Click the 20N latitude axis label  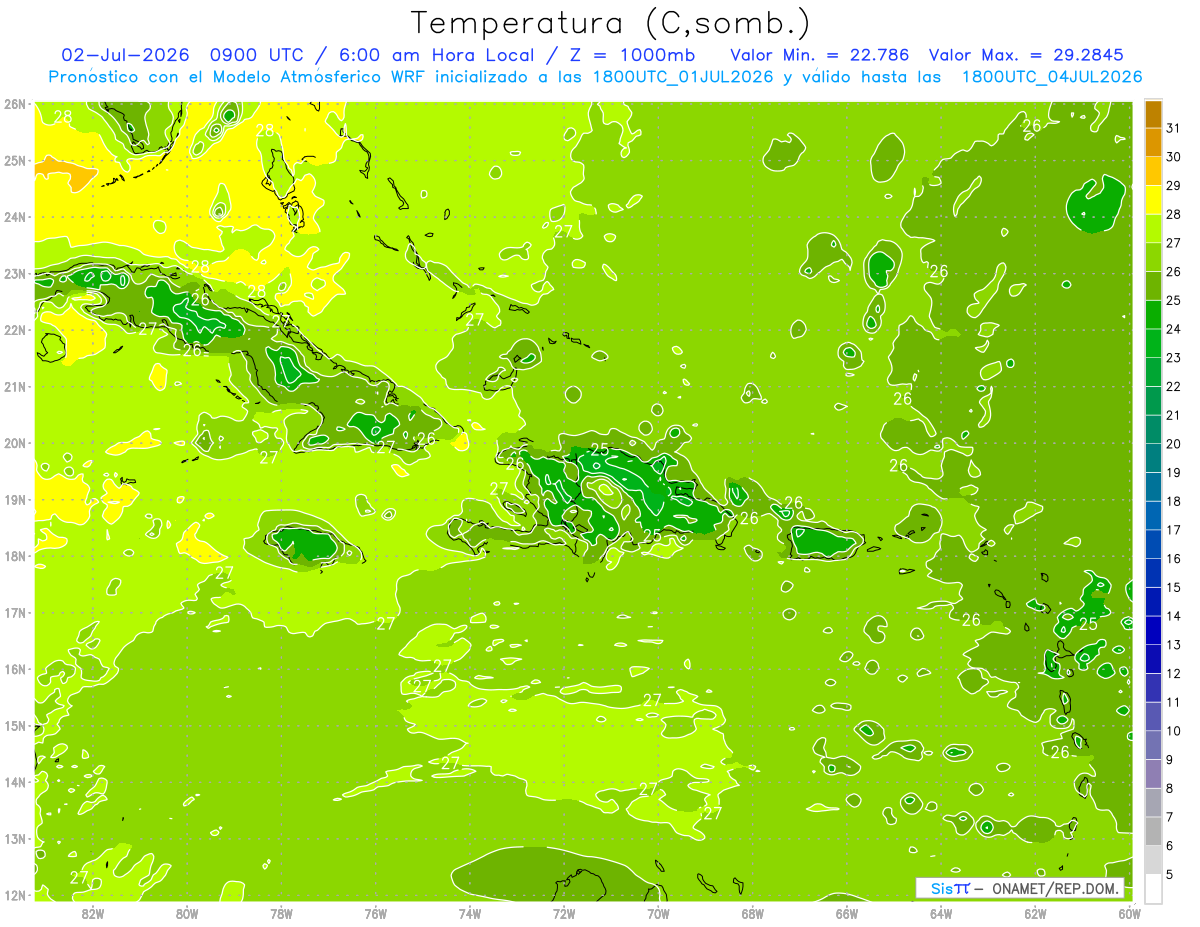(14, 443)
